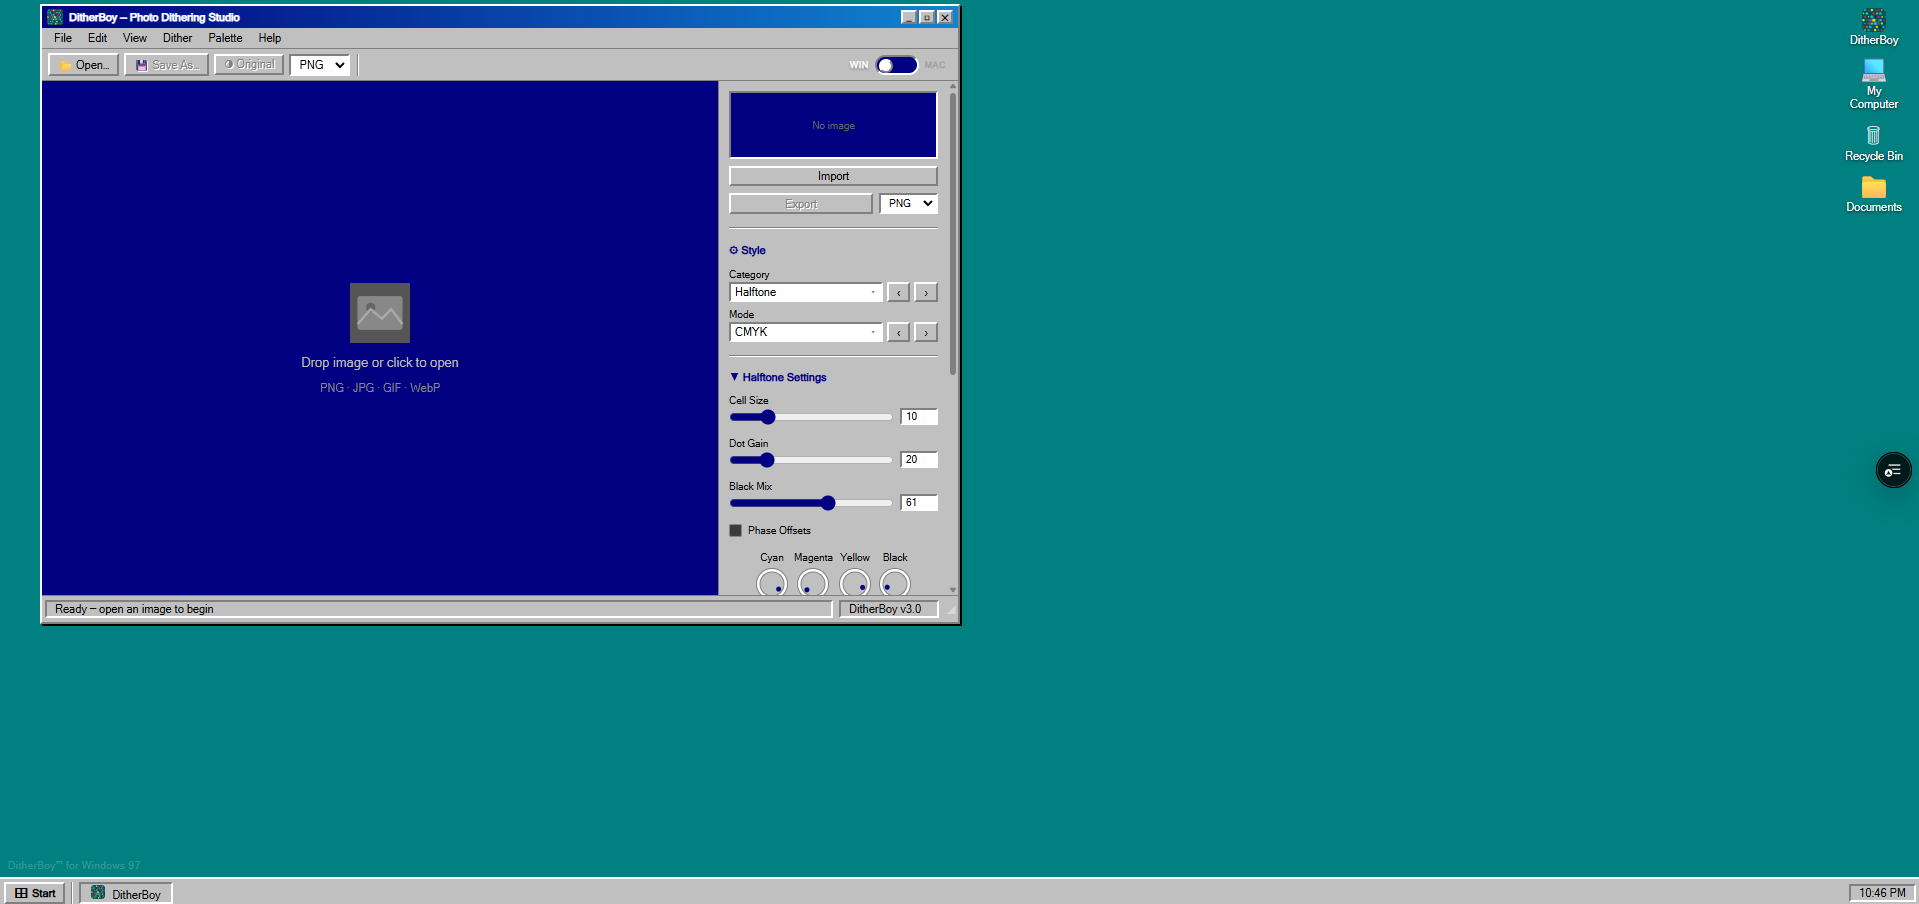Open the DitherBoy desktop shortcut
Screen dimensions: 1919x904
coord(1873,26)
